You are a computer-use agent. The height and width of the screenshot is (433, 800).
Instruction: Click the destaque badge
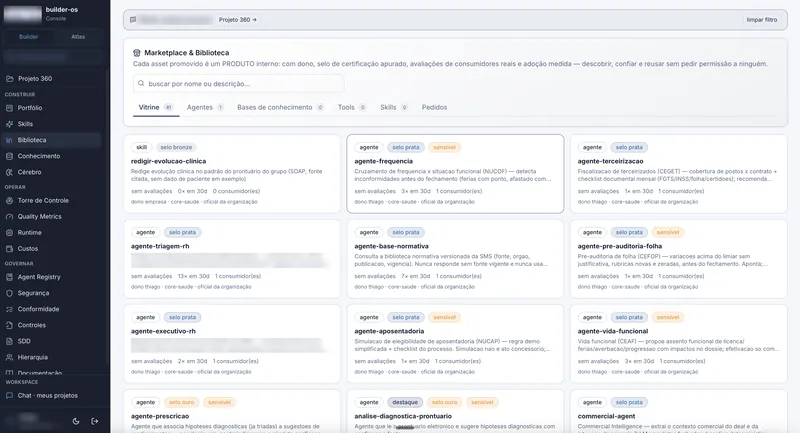tap(405, 402)
